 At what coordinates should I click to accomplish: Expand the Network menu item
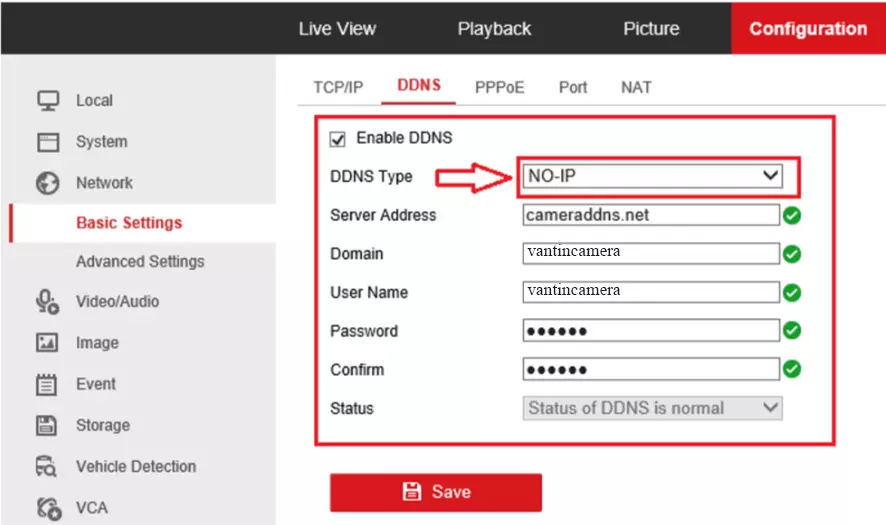pos(105,183)
